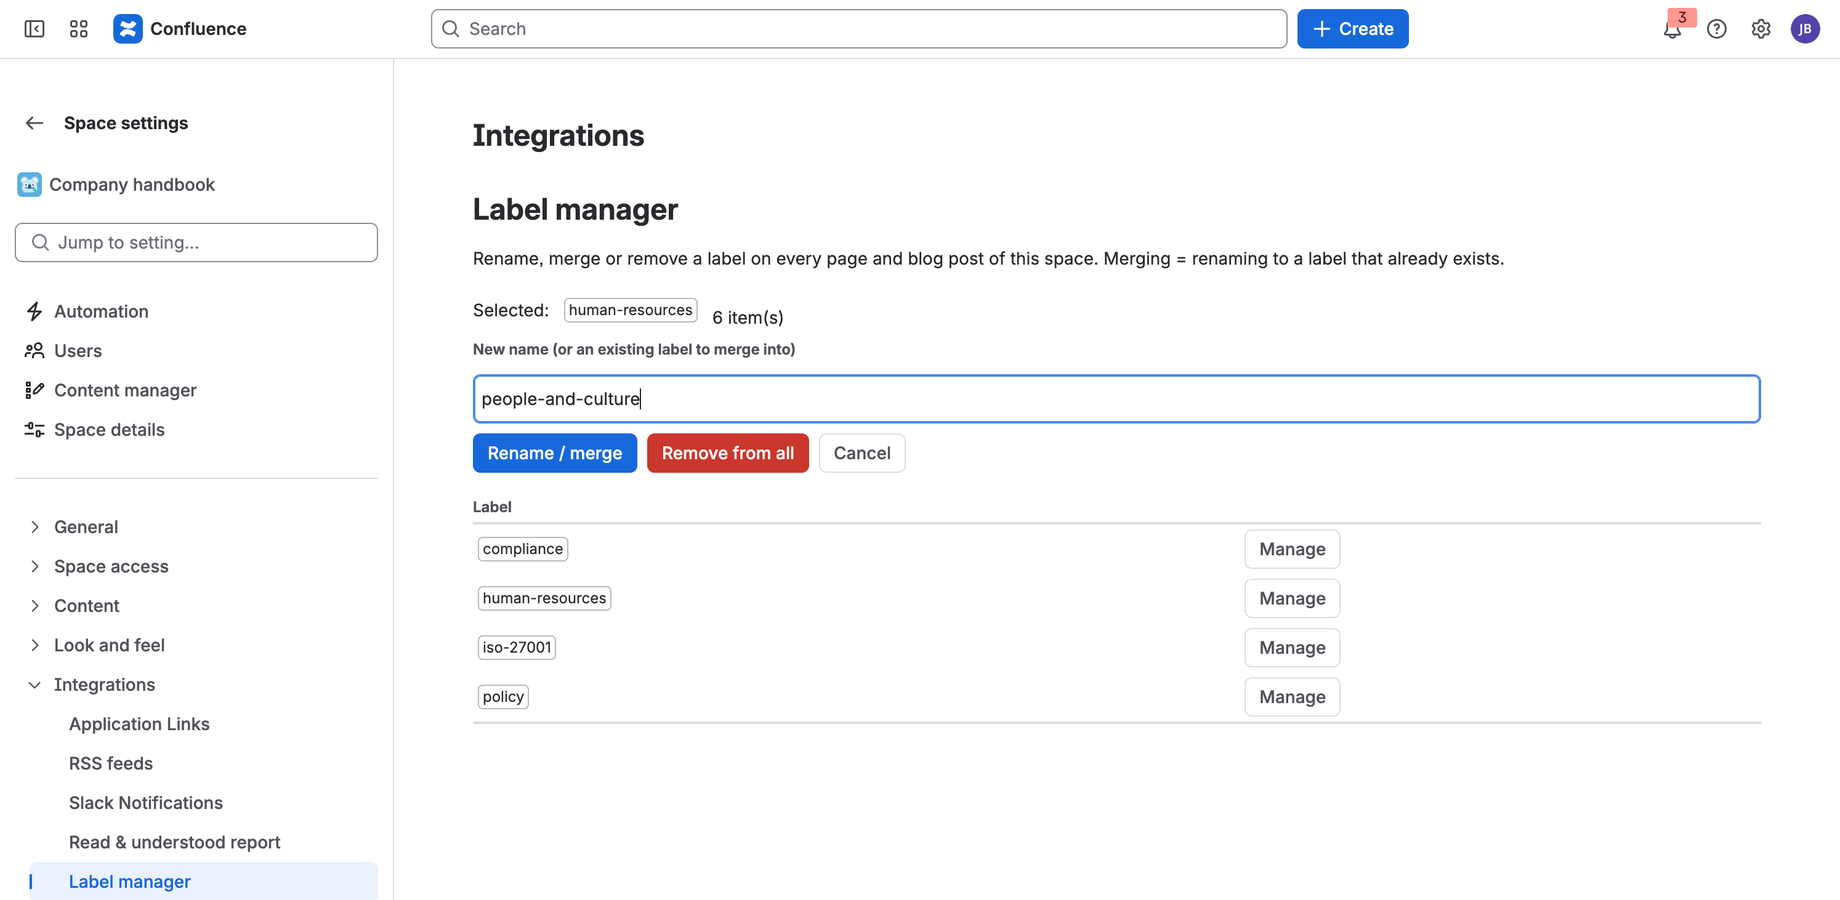1840x900 pixels.
Task: Click the General section label
Action: click(x=86, y=527)
